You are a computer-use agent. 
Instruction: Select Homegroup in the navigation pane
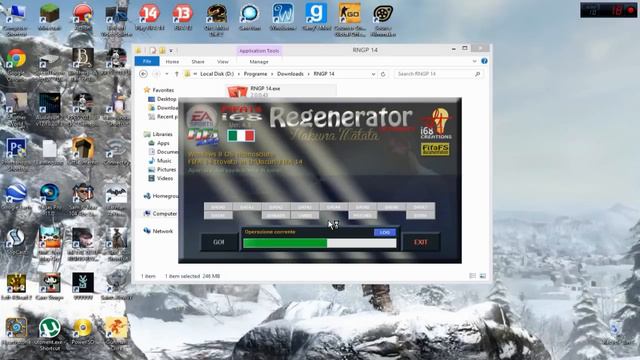(160, 196)
